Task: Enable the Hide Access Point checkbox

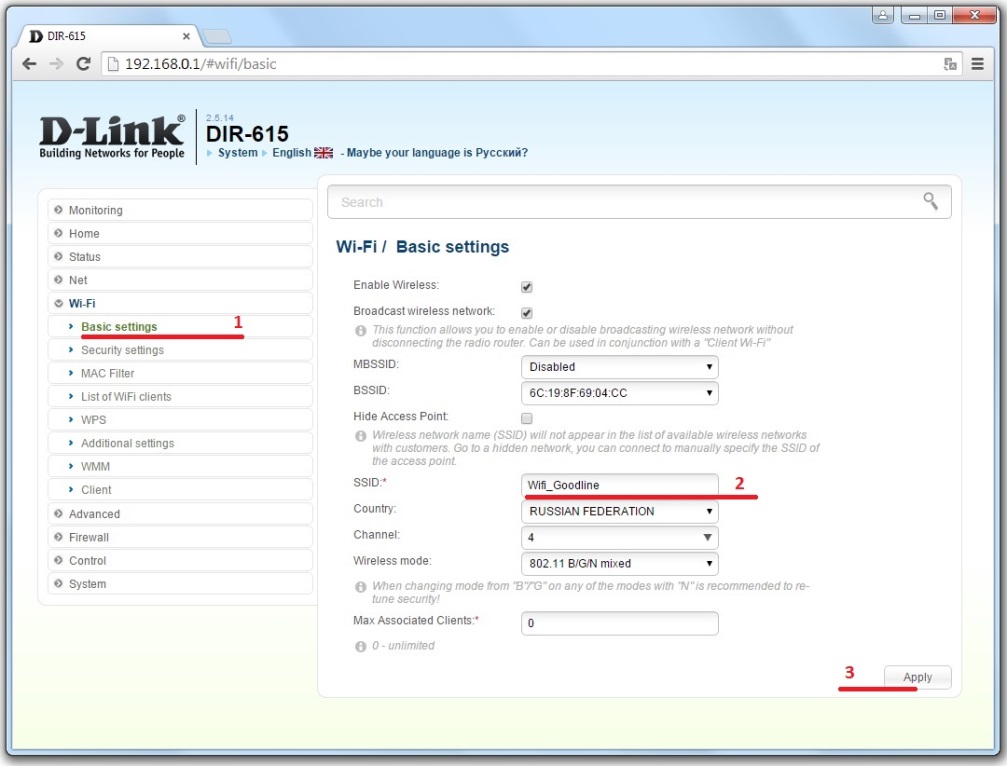Action: [x=527, y=418]
